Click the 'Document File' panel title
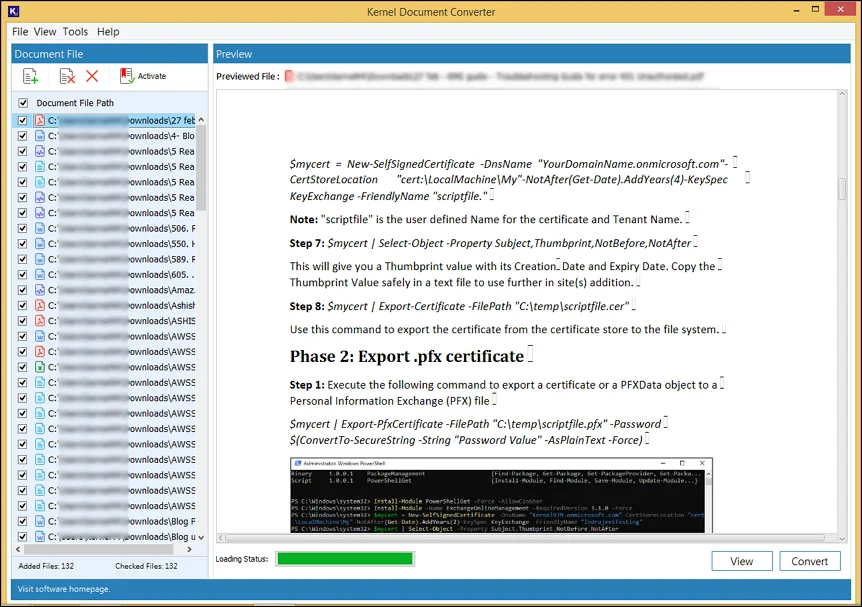The image size is (862, 607). tap(49, 54)
